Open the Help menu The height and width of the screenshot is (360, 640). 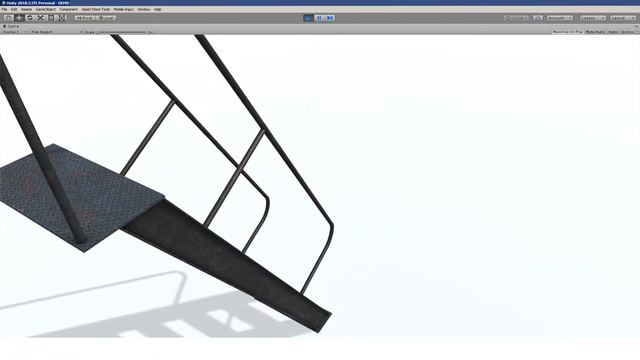pos(158,9)
